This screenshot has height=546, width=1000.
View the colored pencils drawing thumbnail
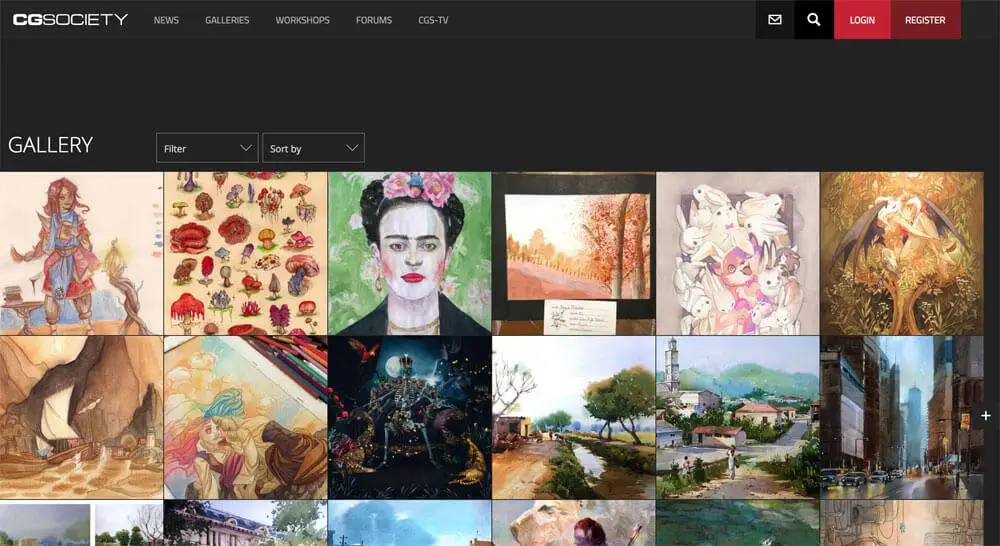click(246, 417)
